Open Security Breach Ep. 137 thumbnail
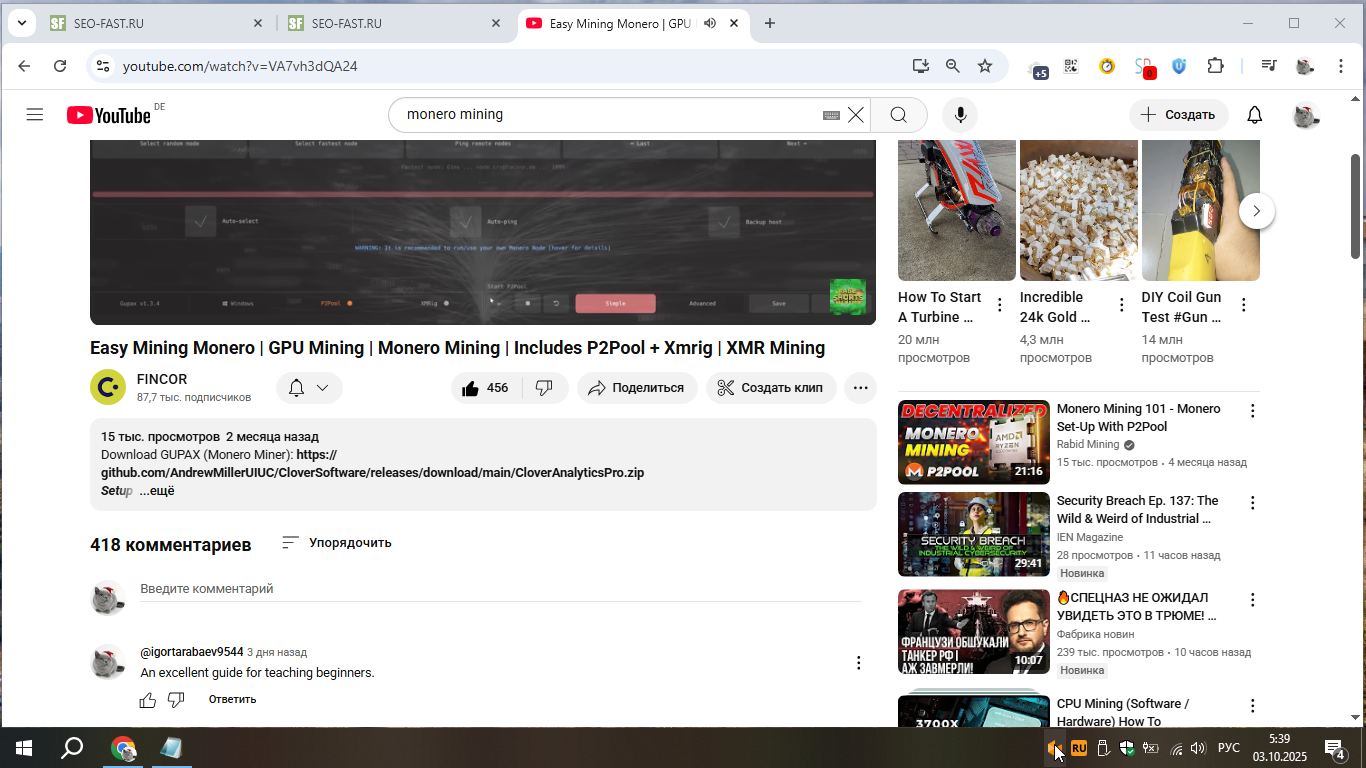This screenshot has width=1366, height=768. pos(974,534)
